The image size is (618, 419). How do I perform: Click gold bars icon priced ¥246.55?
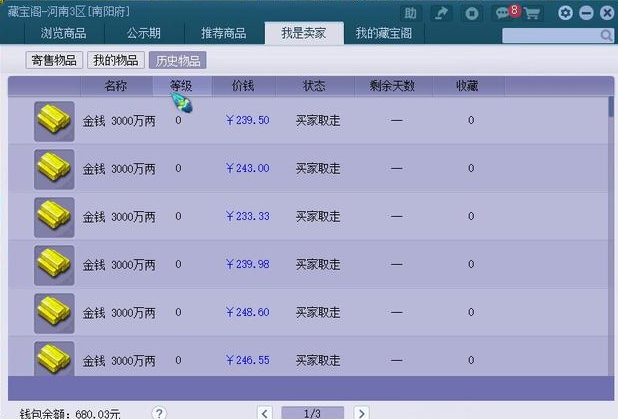54,358
